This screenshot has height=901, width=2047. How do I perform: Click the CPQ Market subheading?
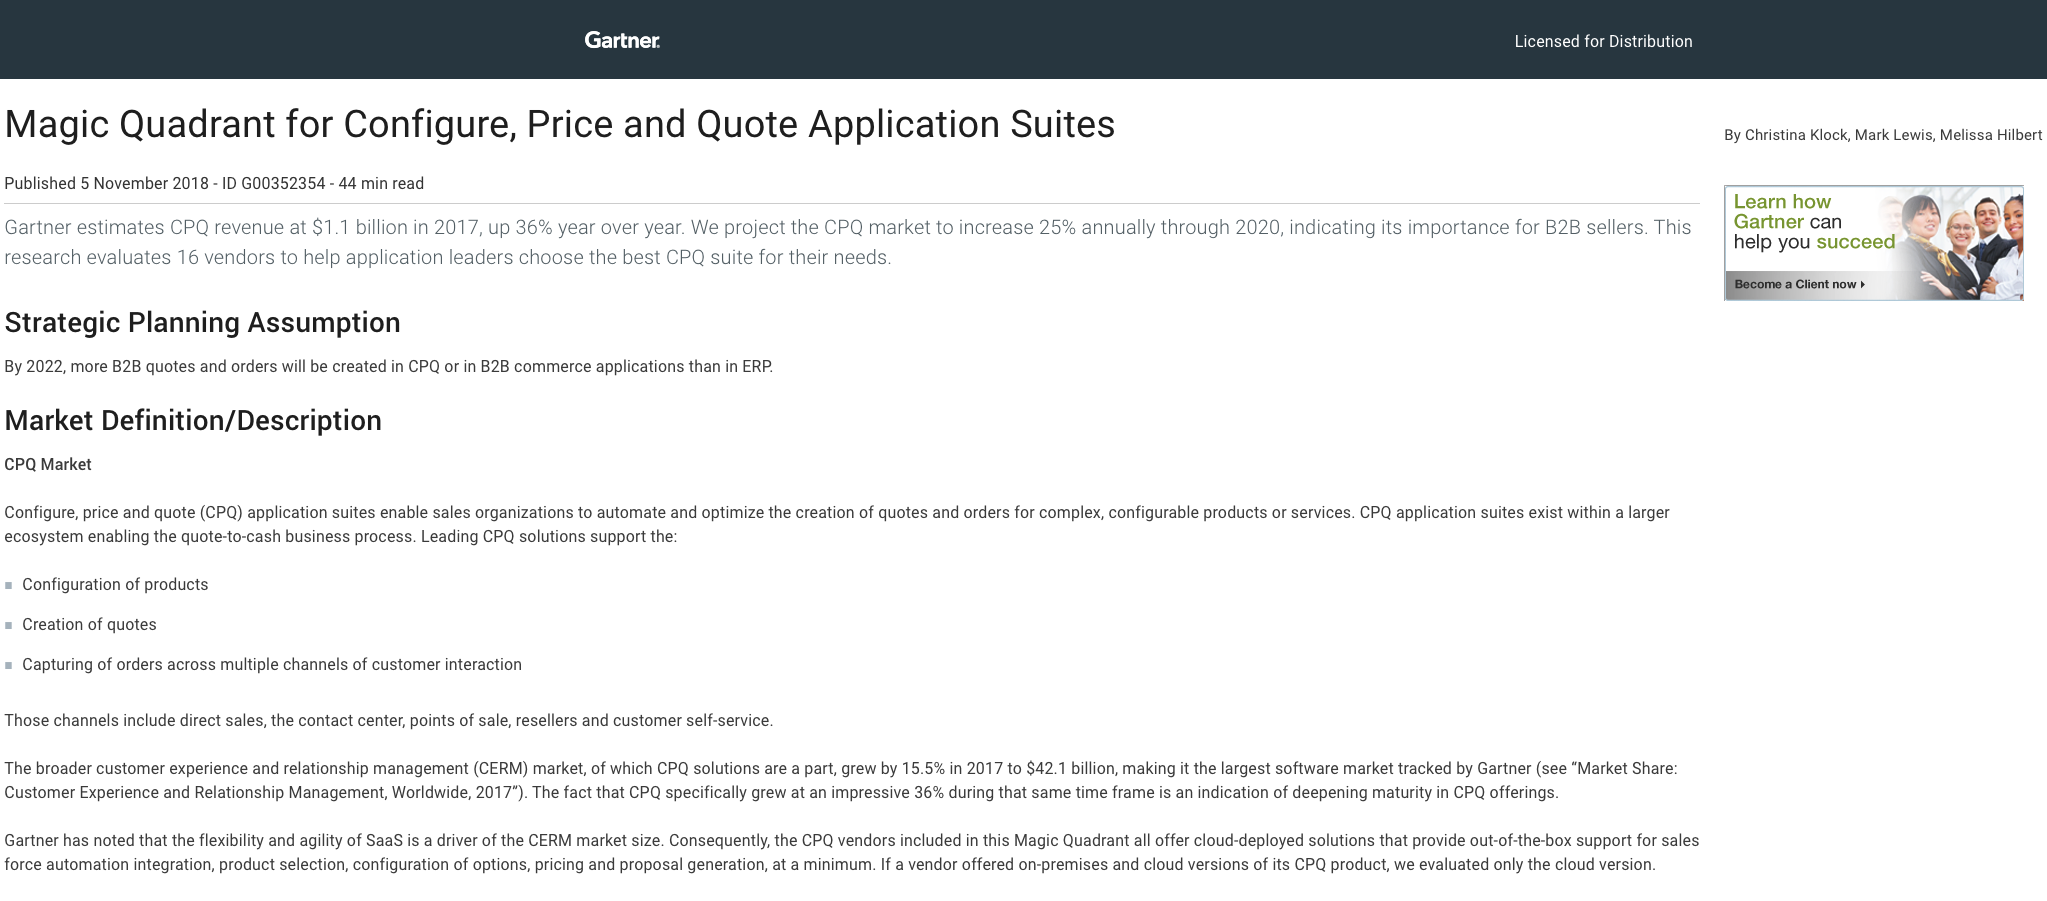pos(48,464)
